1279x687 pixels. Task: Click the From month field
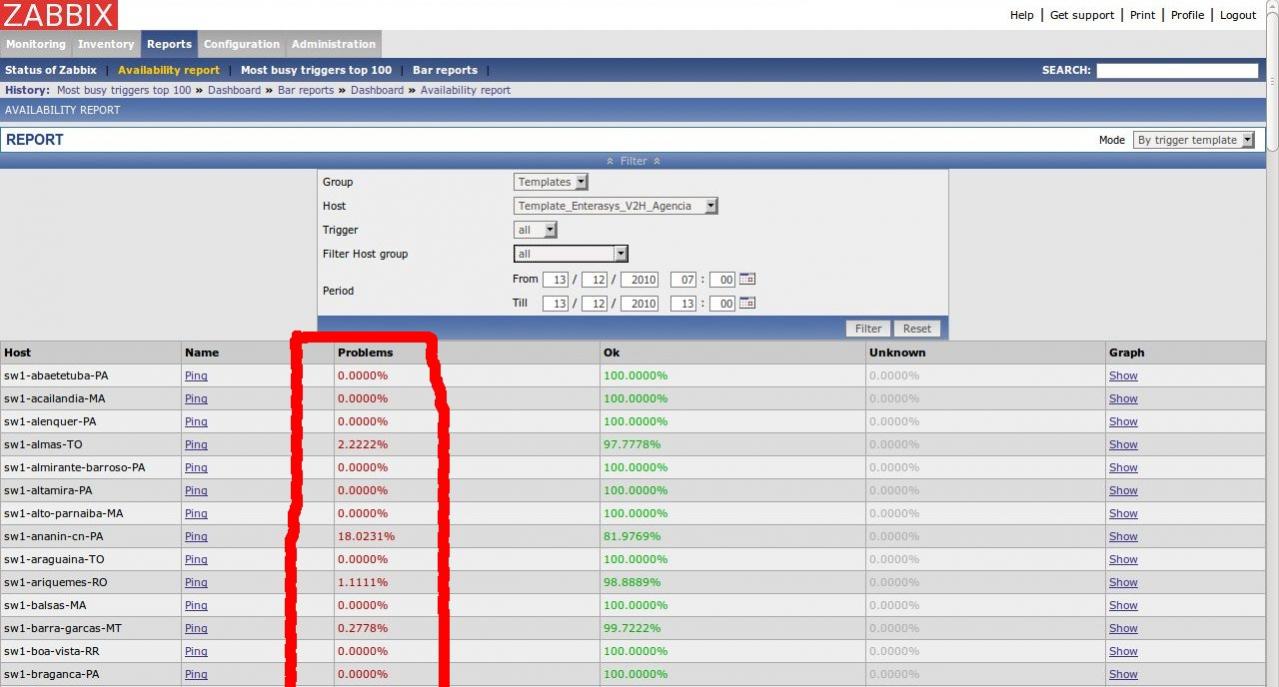click(594, 279)
